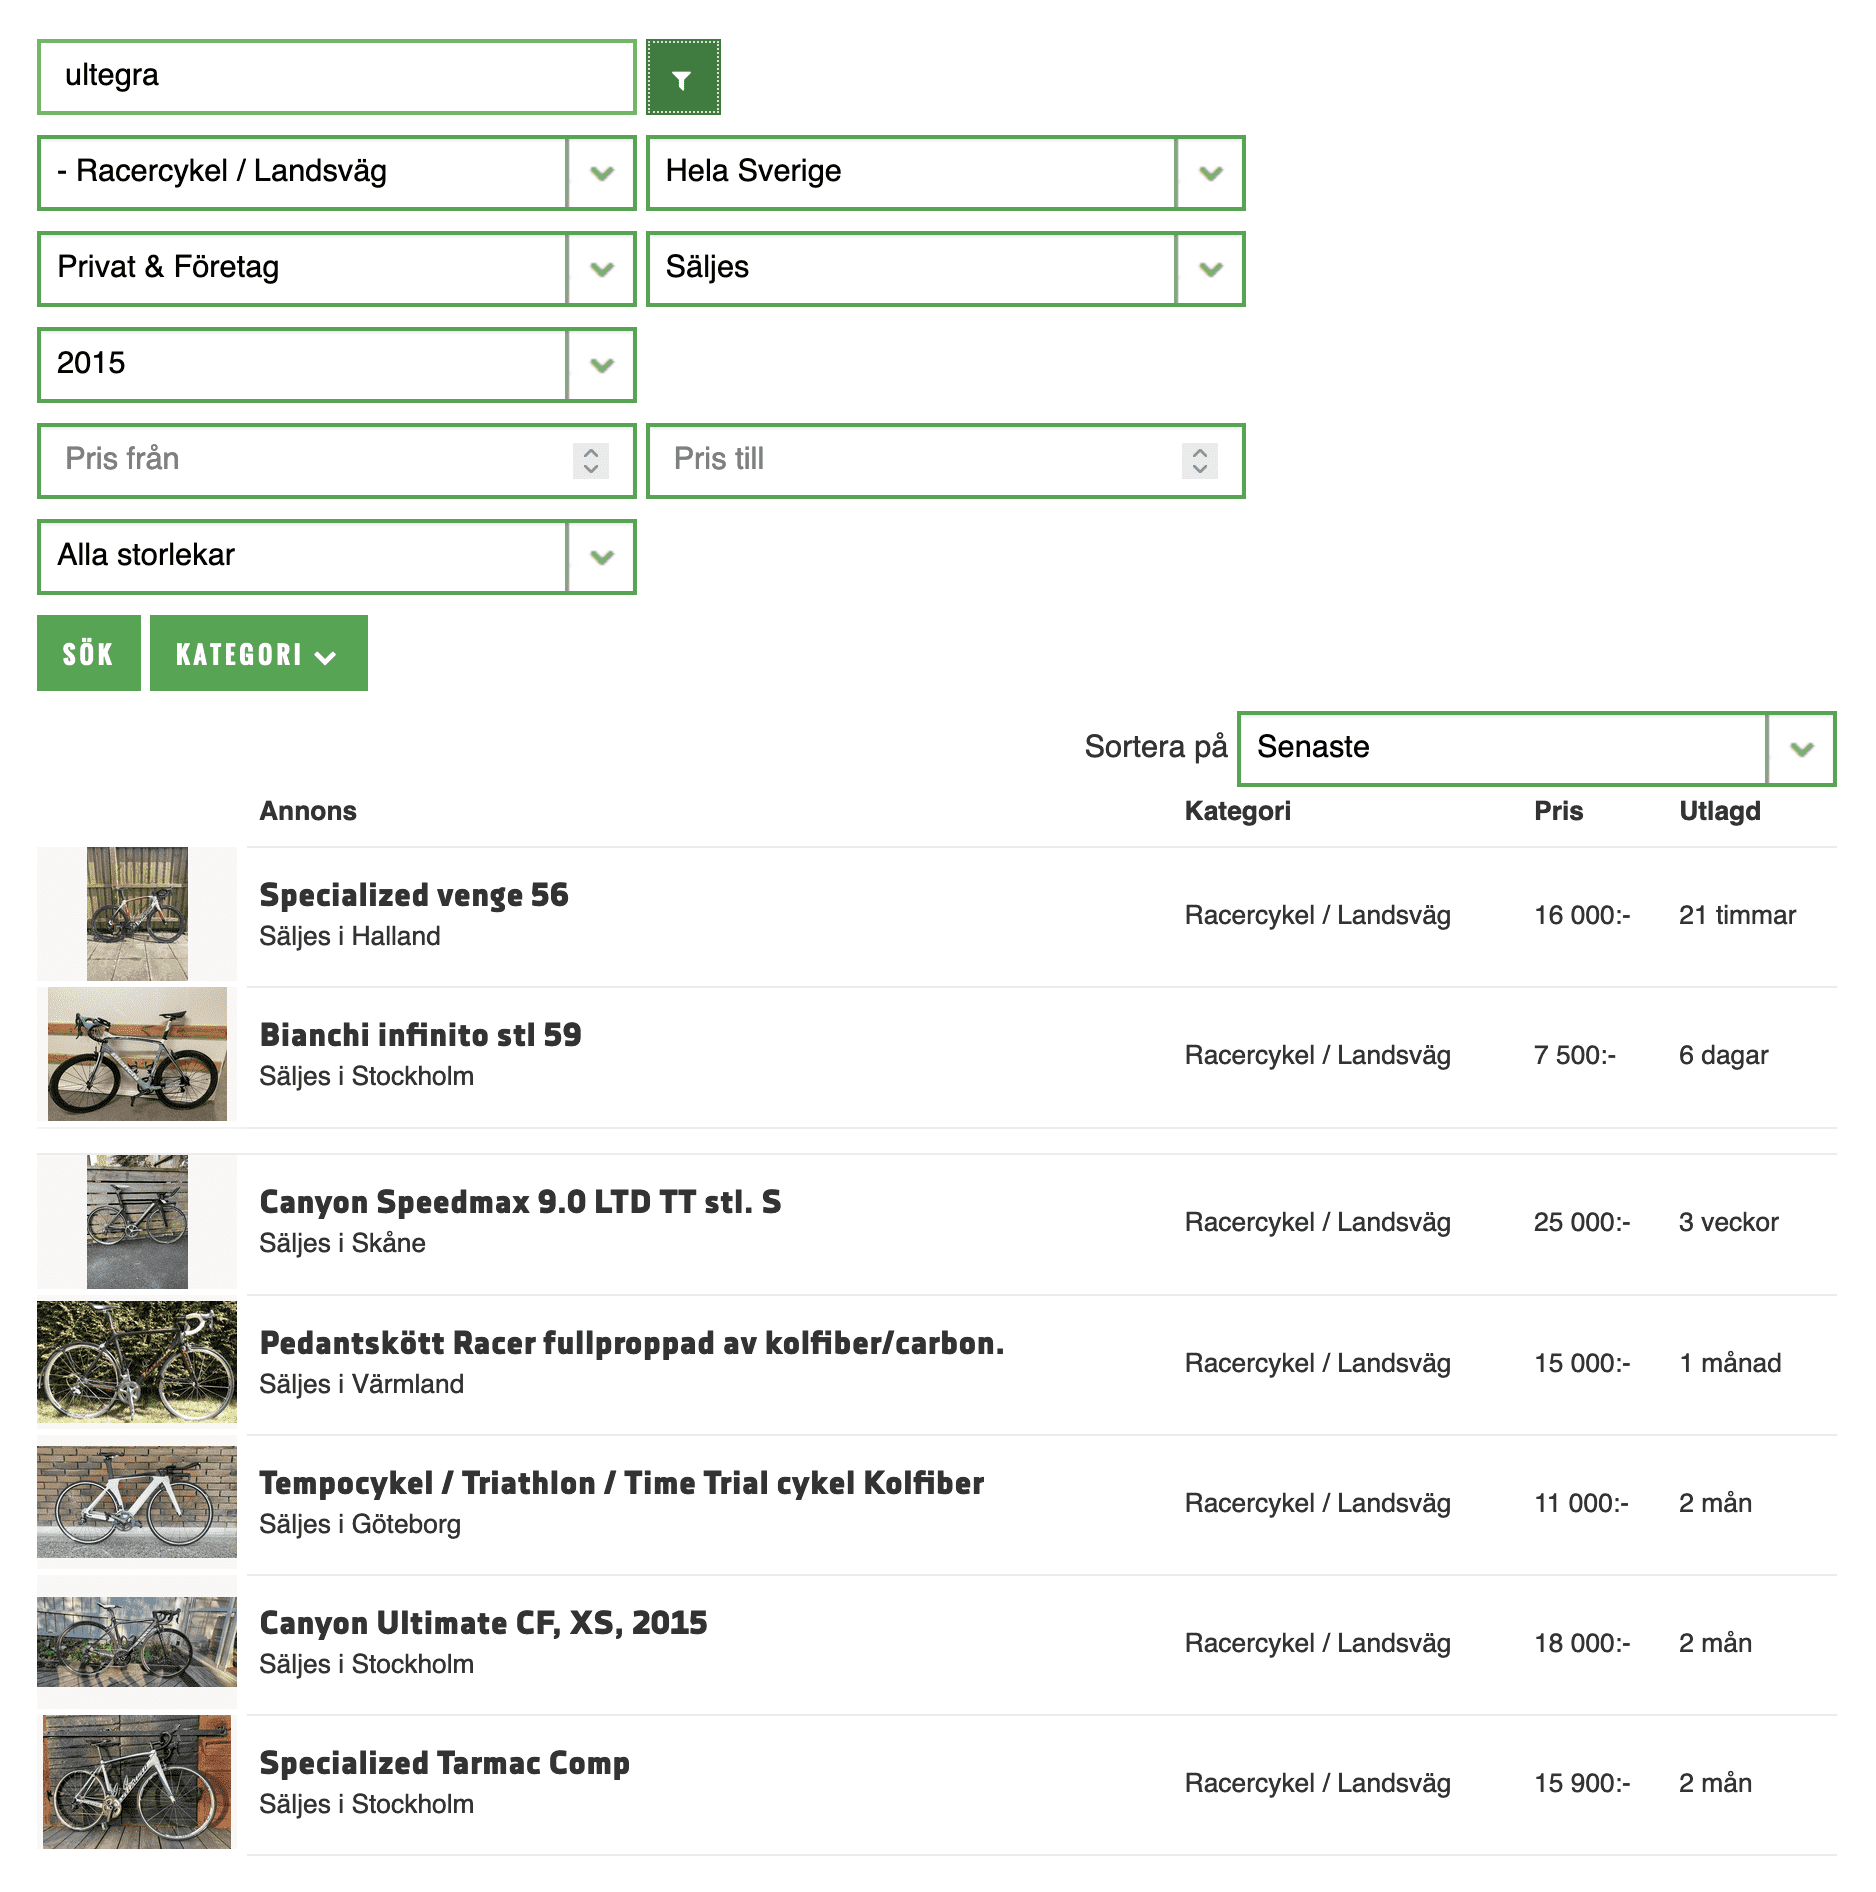The height and width of the screenshot is (1892, 1876).
Task: Open the Privat & Företag seller dropdown
Action: point(336,269)
